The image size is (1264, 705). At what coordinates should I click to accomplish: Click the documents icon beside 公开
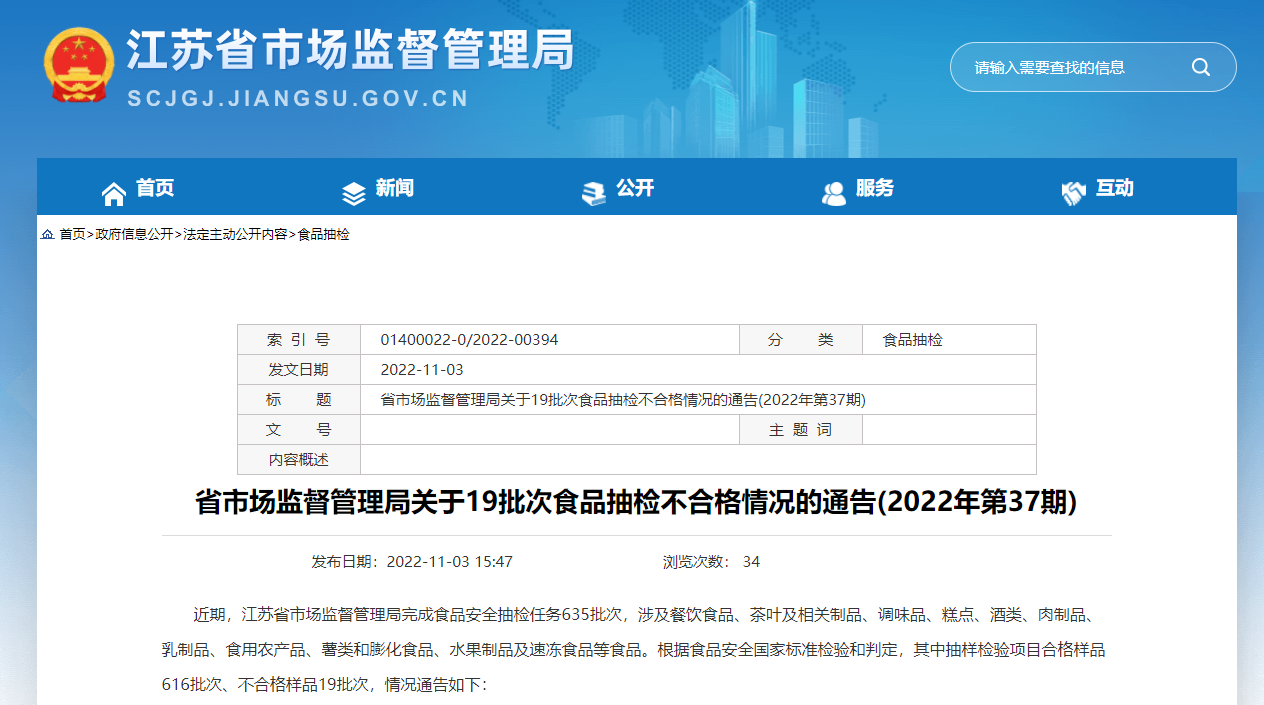594,192
